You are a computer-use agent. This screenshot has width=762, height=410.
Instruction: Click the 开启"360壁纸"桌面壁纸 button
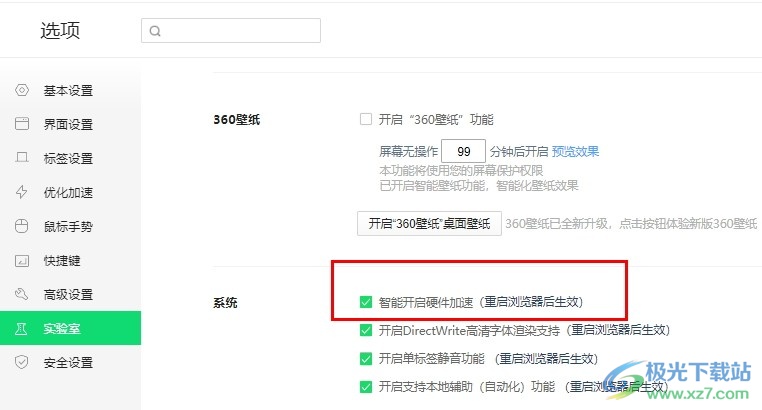[x=429, y=223]
